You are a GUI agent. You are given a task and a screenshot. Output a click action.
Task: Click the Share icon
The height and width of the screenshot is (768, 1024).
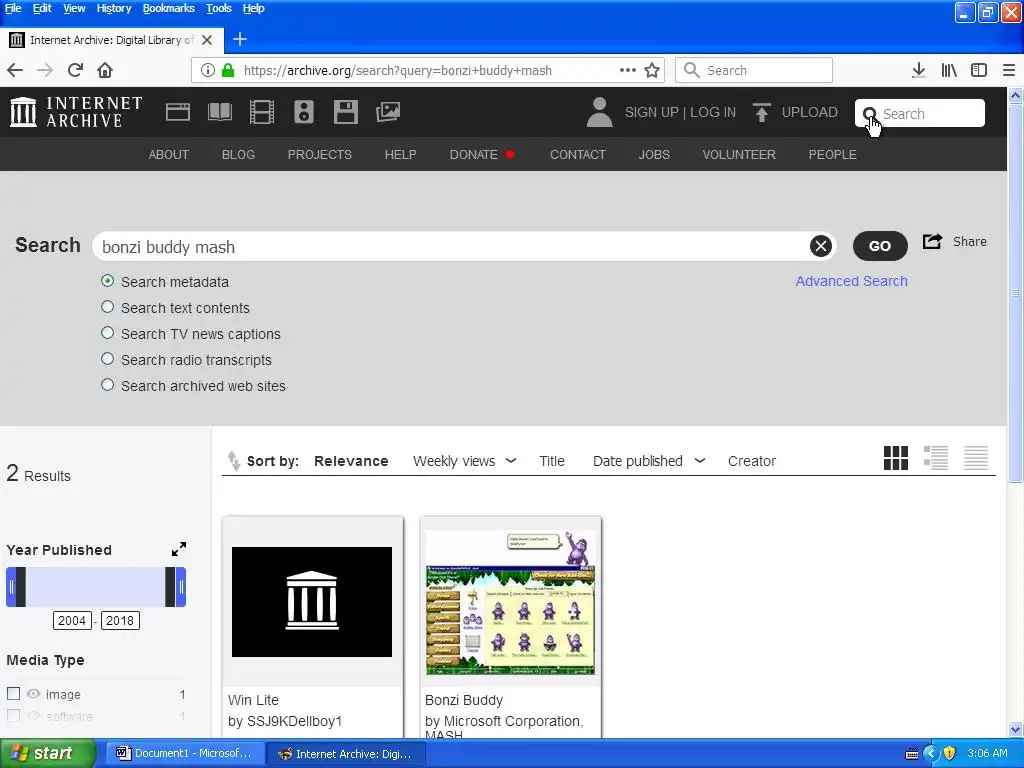click(x=933, y=242)
